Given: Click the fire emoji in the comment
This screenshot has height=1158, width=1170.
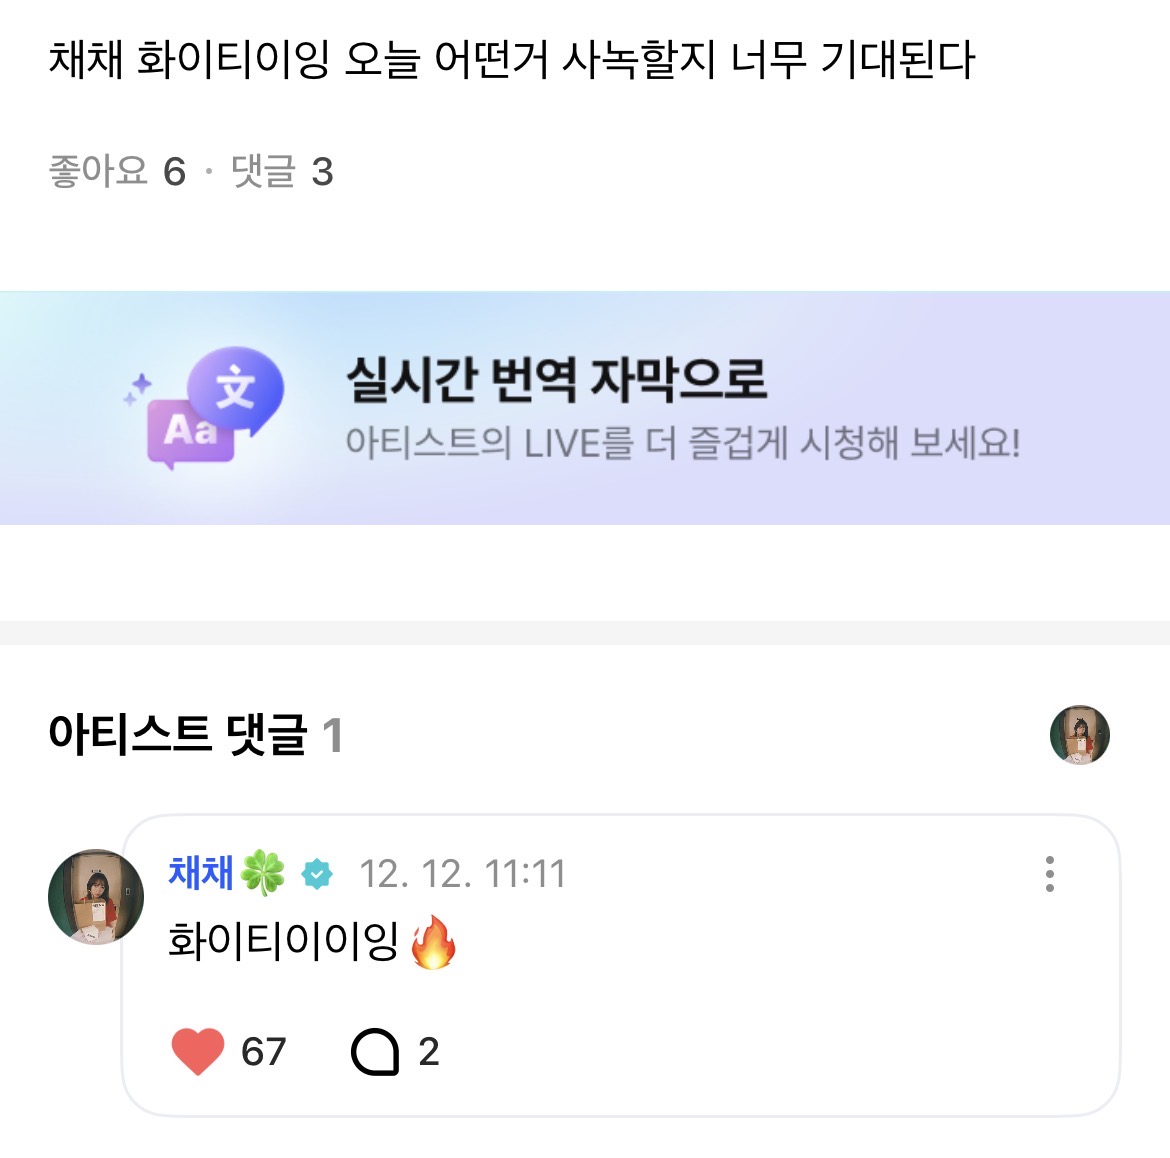Looking at the screenshot, I should click(433, 942).
